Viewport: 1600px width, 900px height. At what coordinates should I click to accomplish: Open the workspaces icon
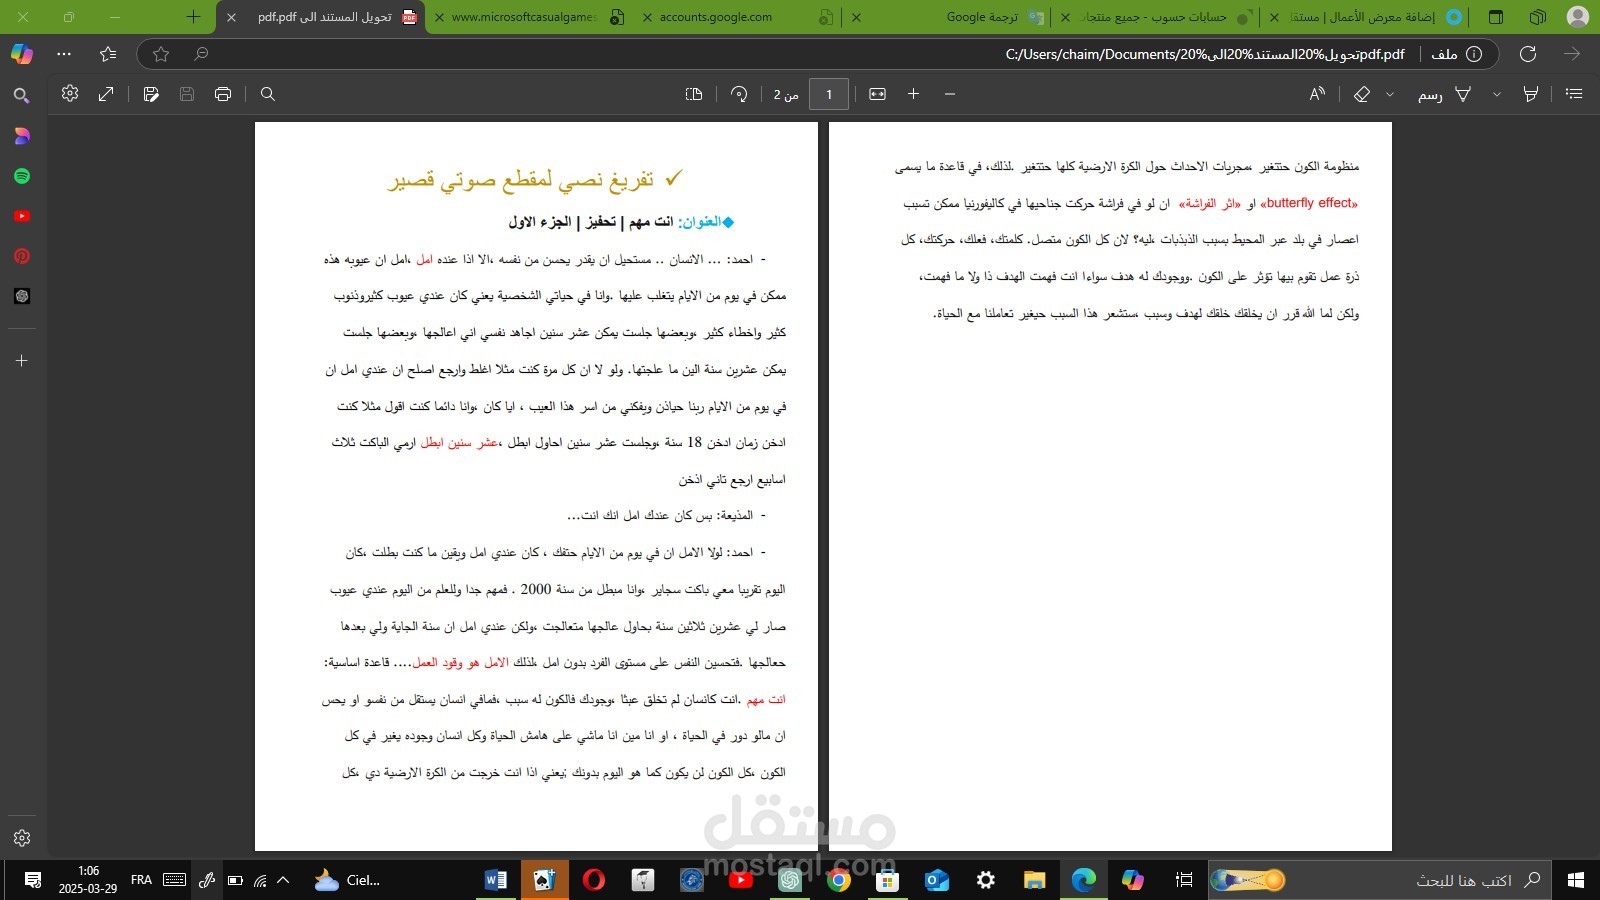1538,17
